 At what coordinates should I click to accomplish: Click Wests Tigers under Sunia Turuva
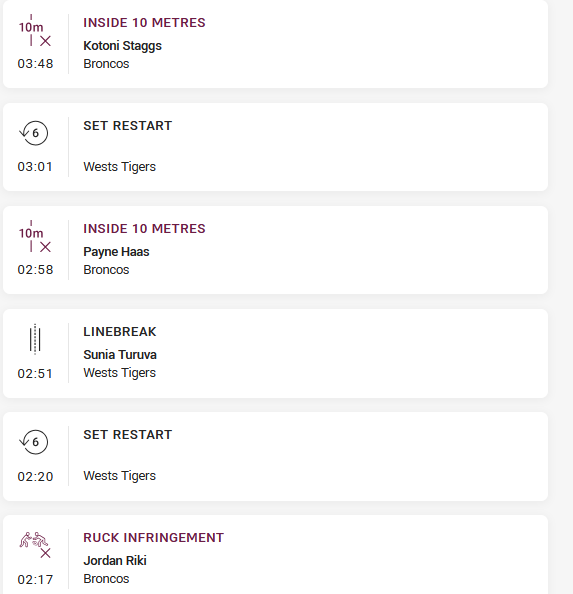pos(119,373)
